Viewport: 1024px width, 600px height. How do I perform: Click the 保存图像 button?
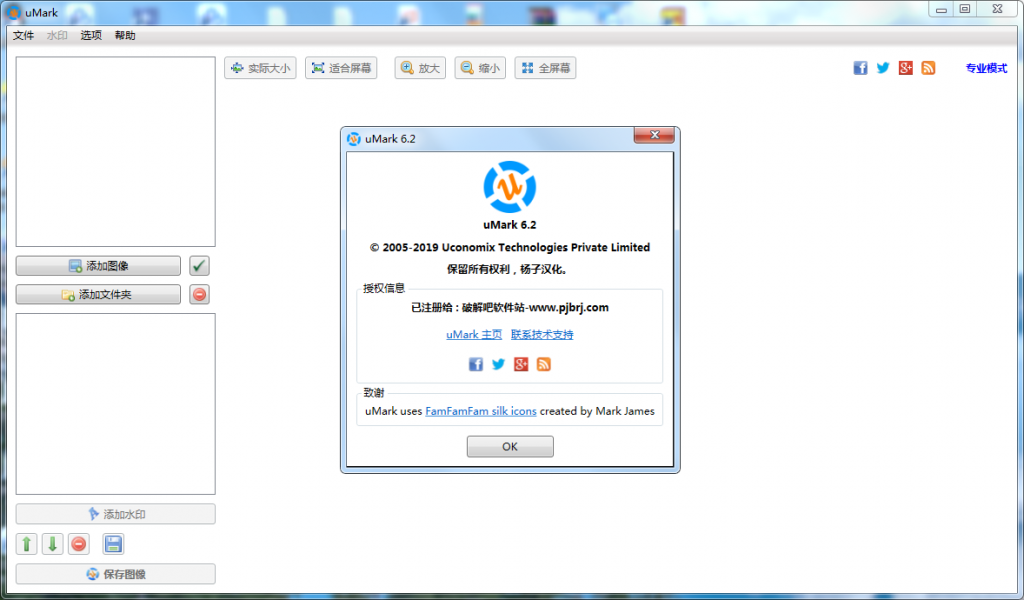[x=116, y=574]
